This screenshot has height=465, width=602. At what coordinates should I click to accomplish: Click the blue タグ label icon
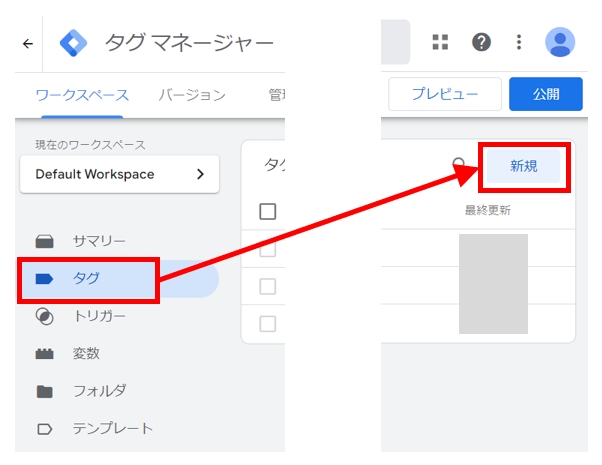44,279
